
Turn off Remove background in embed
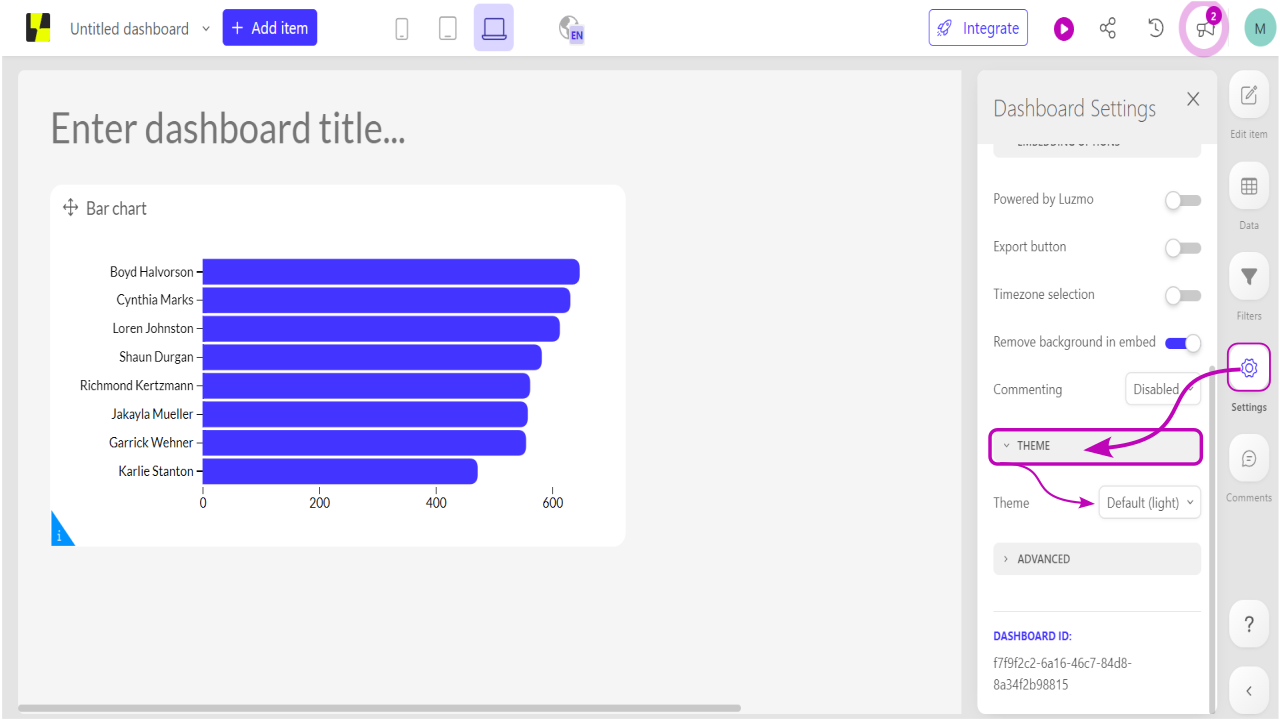pos(1182,343)
